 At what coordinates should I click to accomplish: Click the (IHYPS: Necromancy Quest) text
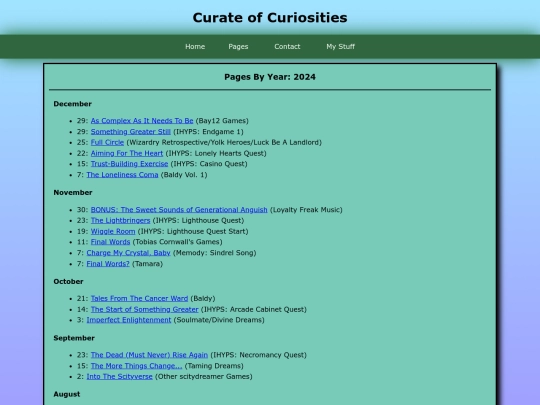[259, 355]
